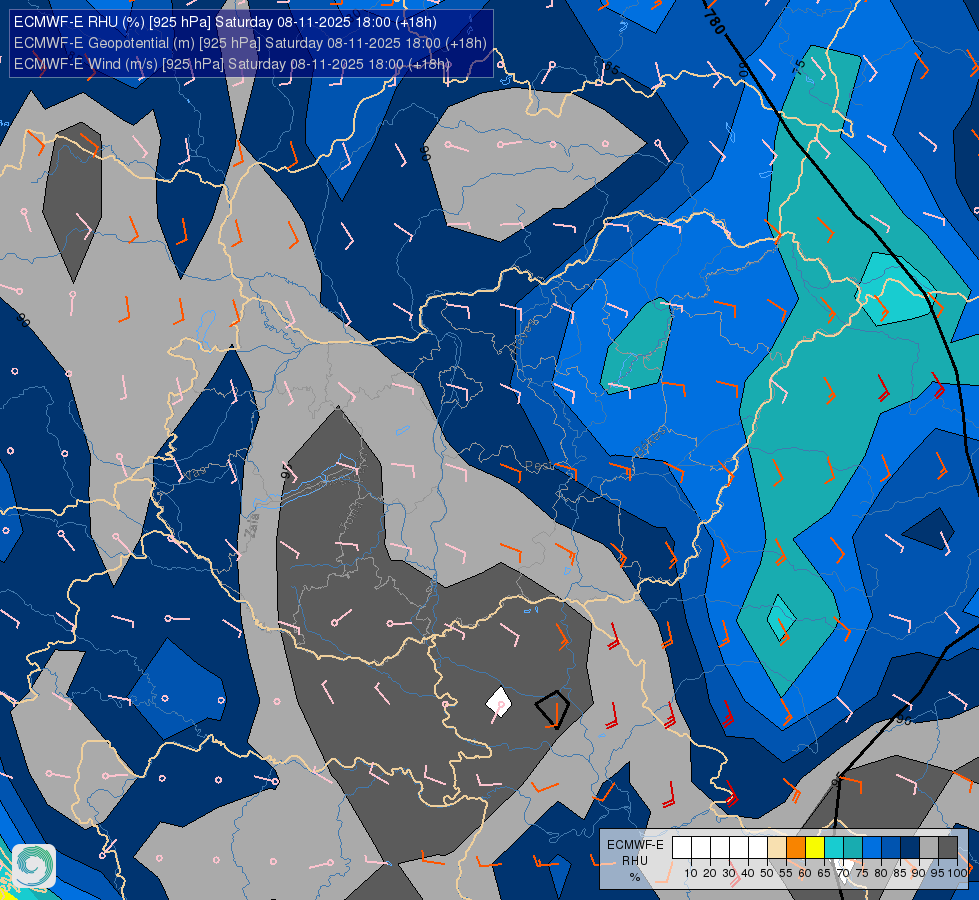The height and width of the screenshot is (900, 979).
Task: Pick the navy 85-90 legend swatch
Action: (910, 847)
